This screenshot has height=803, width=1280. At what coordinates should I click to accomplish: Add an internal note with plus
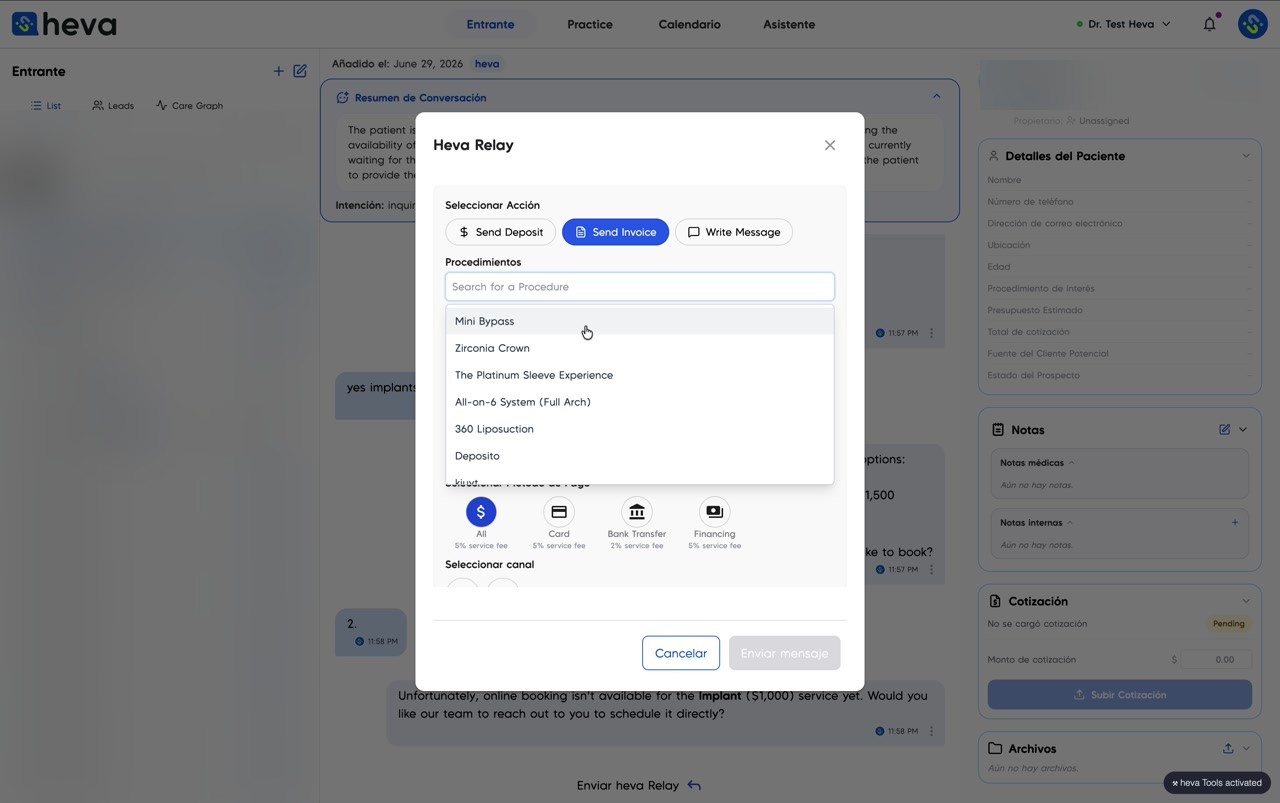pyautogui.click(x=1235, y=523)
